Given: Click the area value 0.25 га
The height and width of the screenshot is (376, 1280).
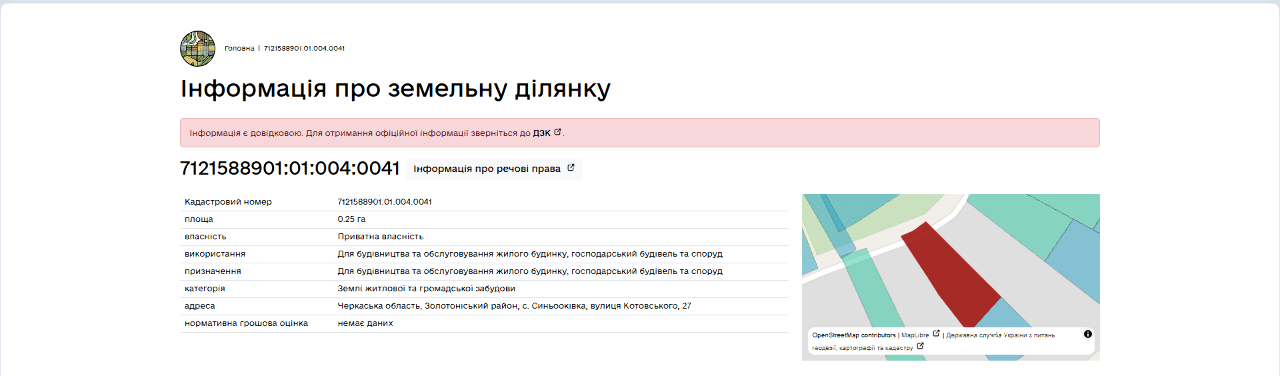Looking at the screenshot, I should 352,219.
